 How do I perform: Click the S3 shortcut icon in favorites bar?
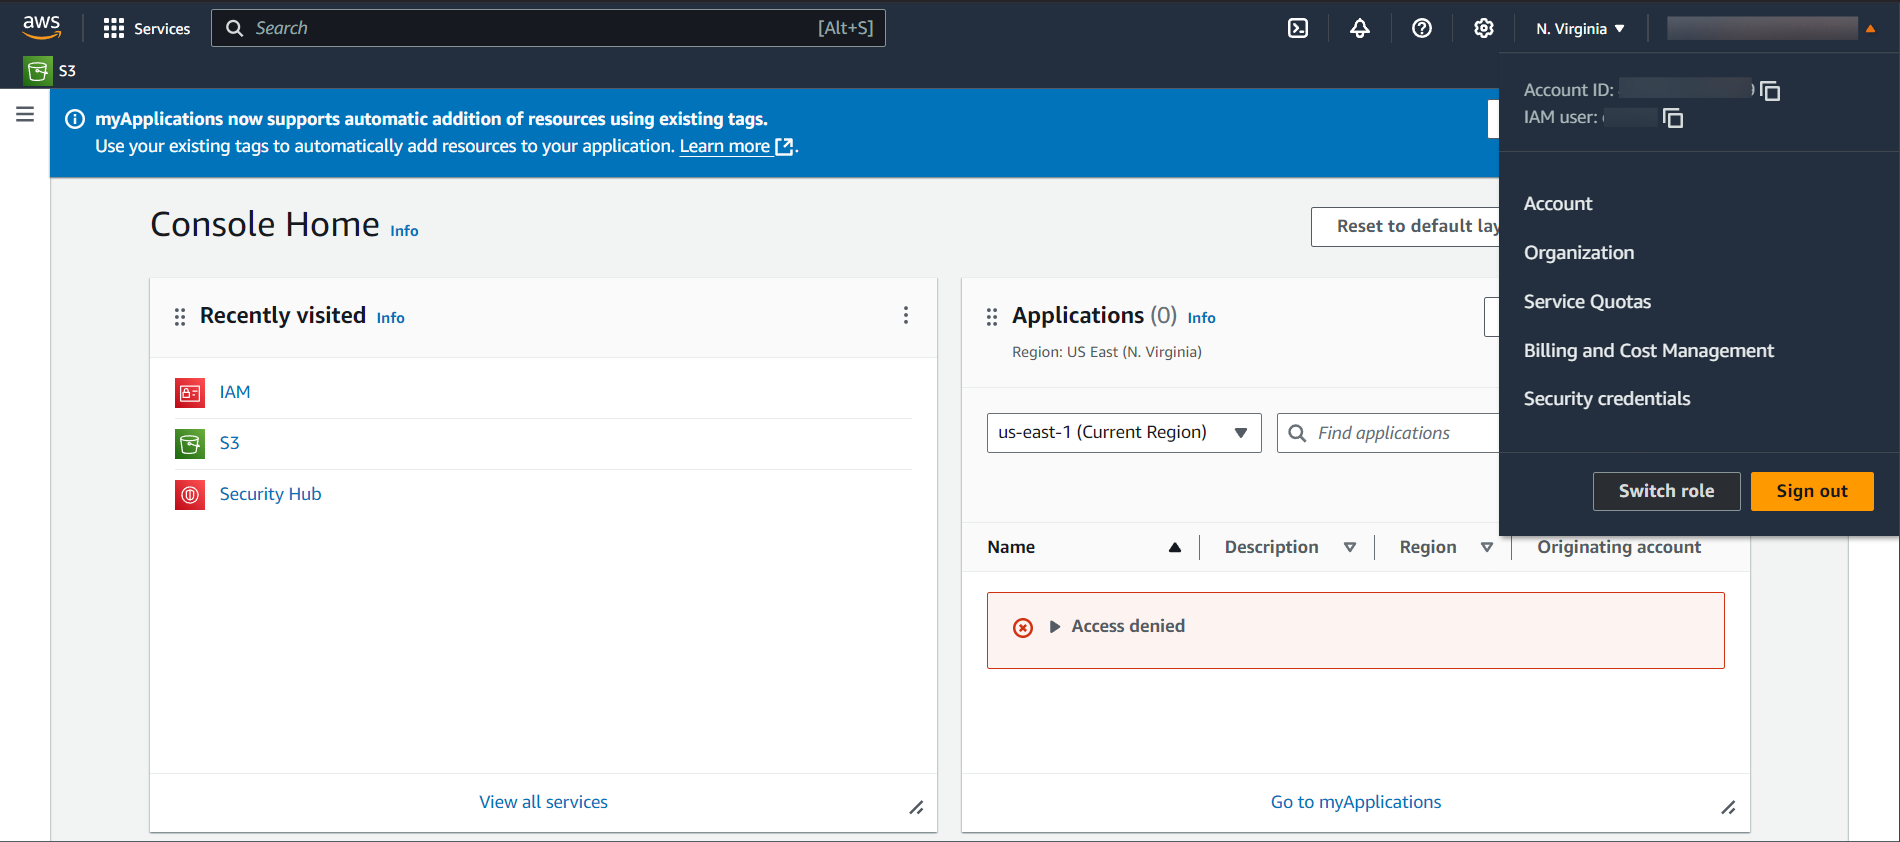coord(38,70)
